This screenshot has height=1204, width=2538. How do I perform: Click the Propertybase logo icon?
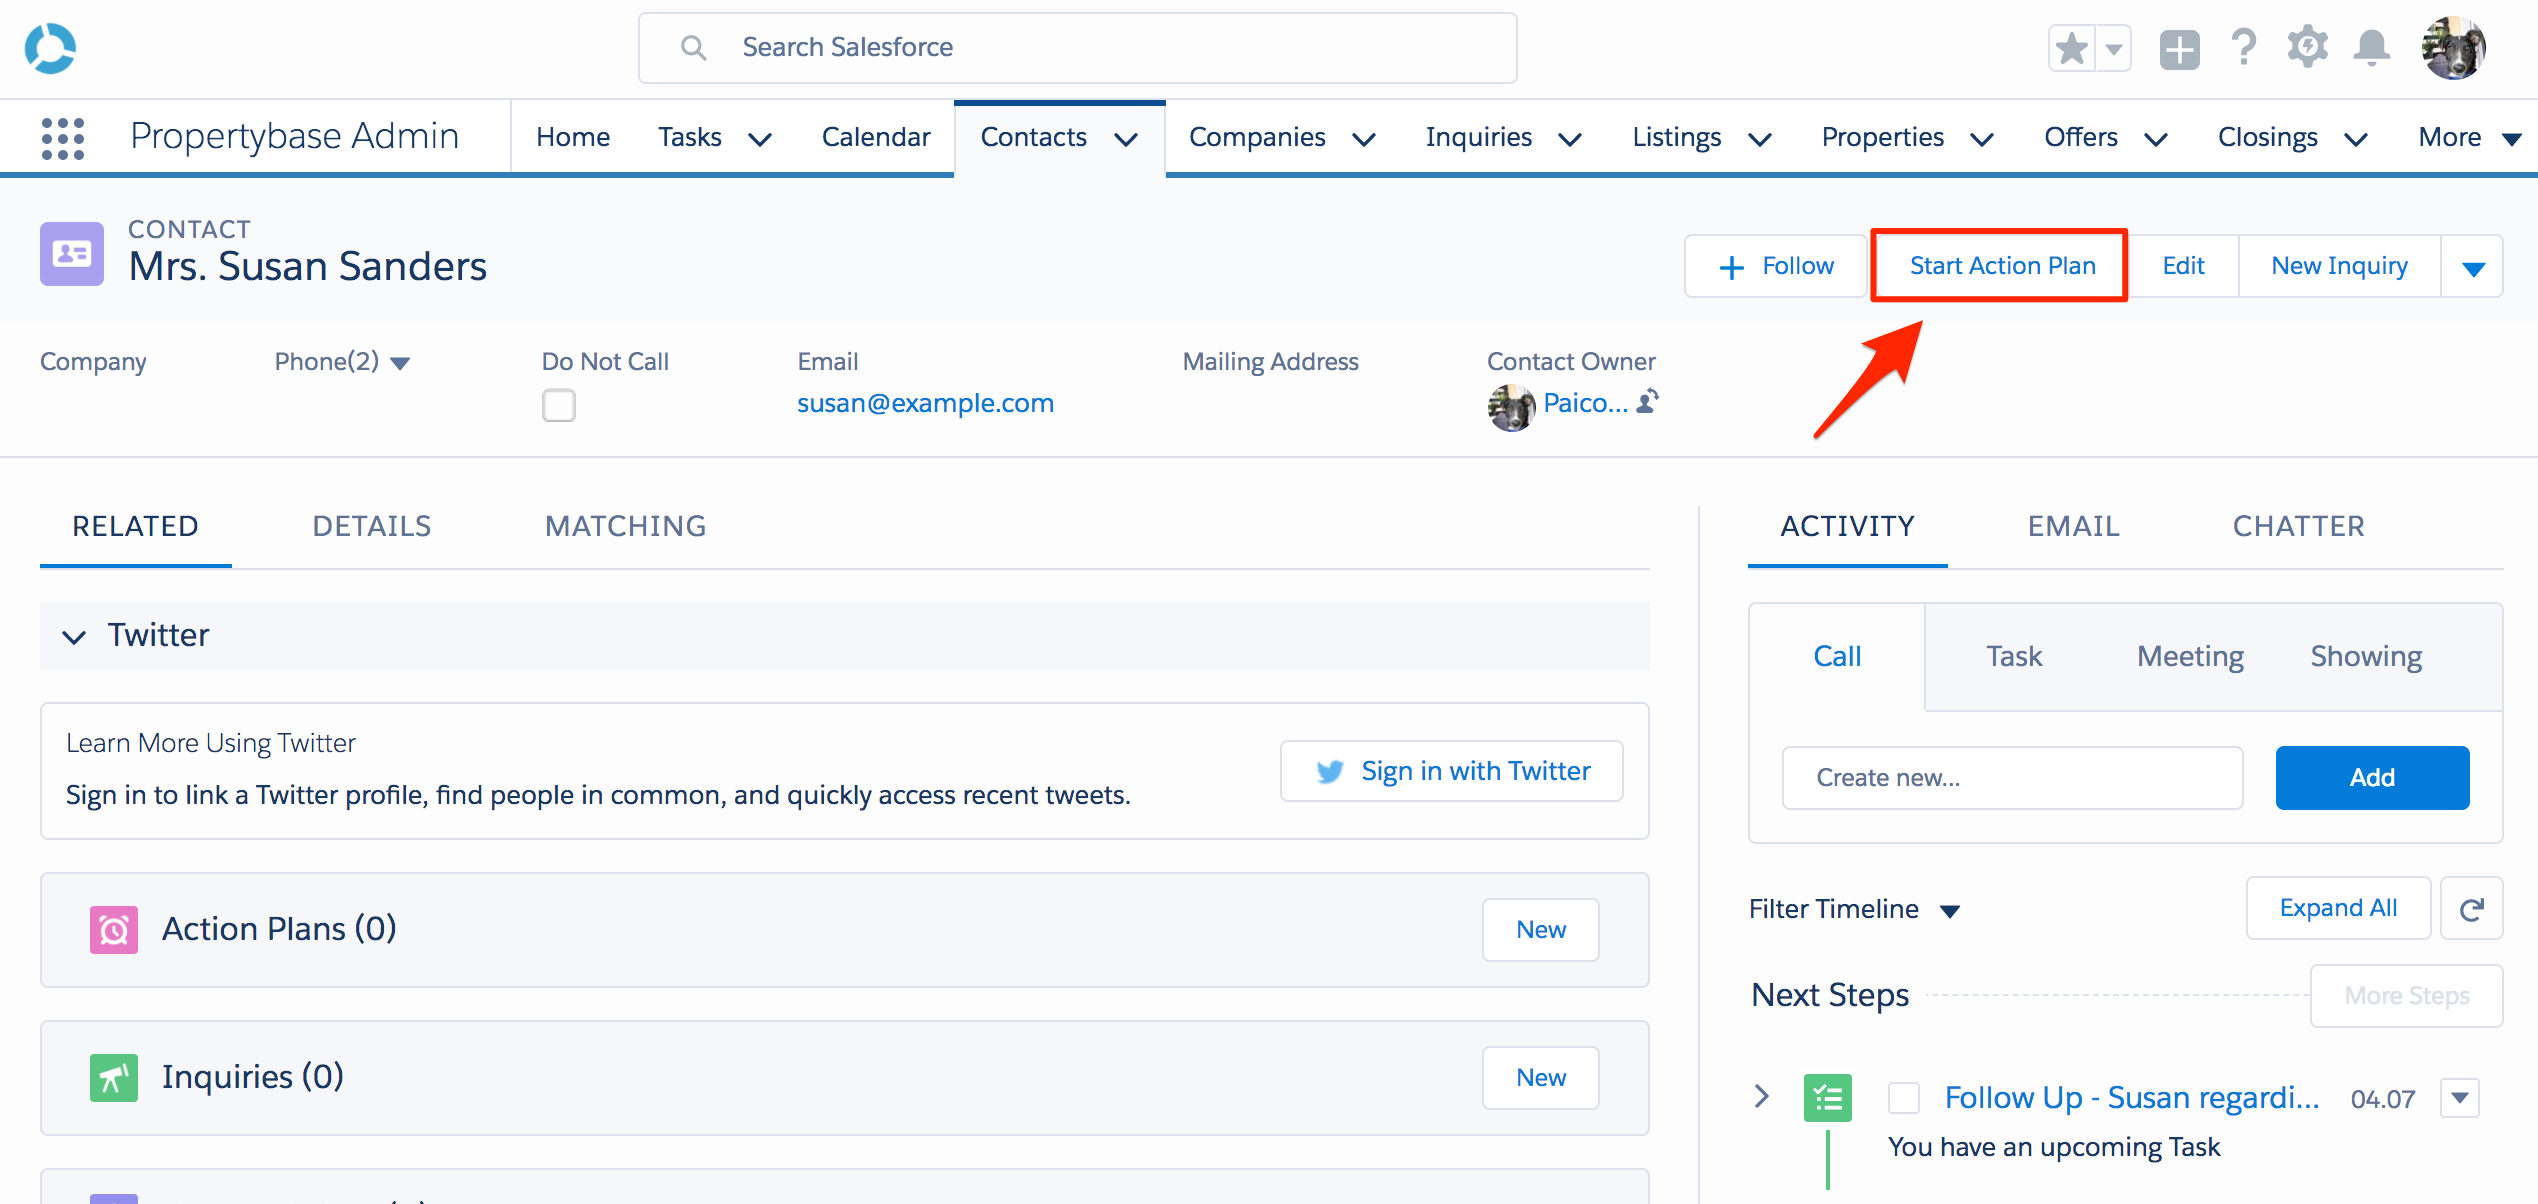coord(50,48)
